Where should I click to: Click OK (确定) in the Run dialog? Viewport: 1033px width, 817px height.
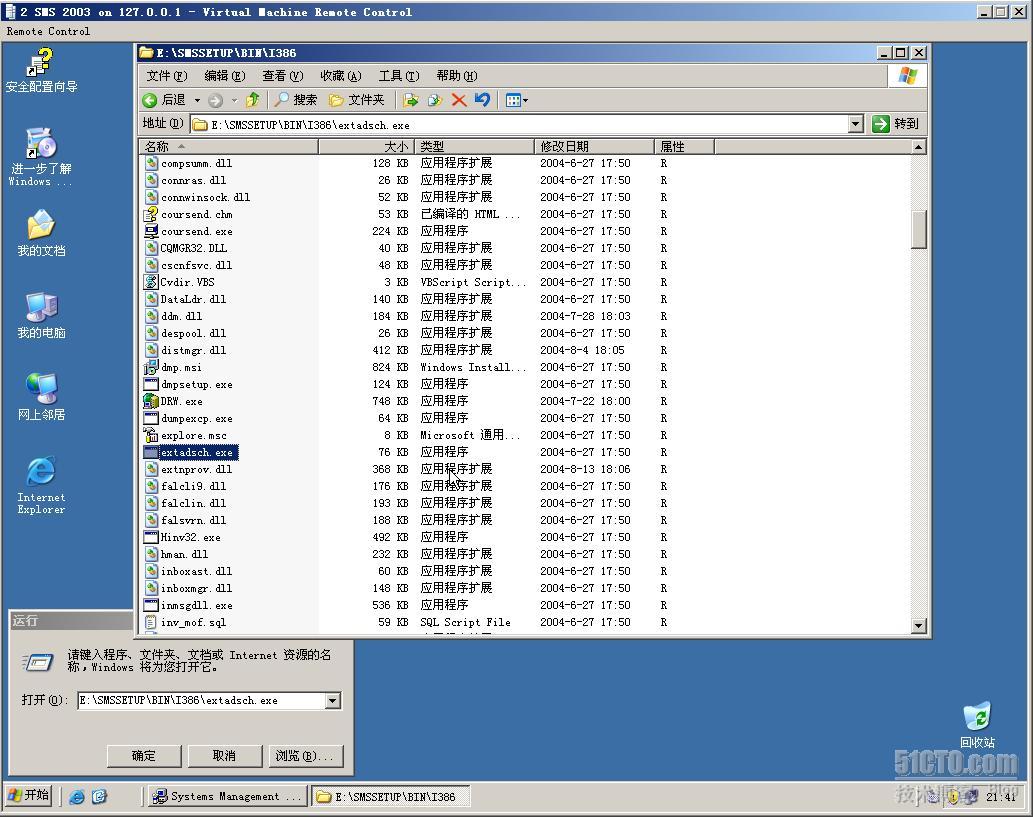[144, 756]
